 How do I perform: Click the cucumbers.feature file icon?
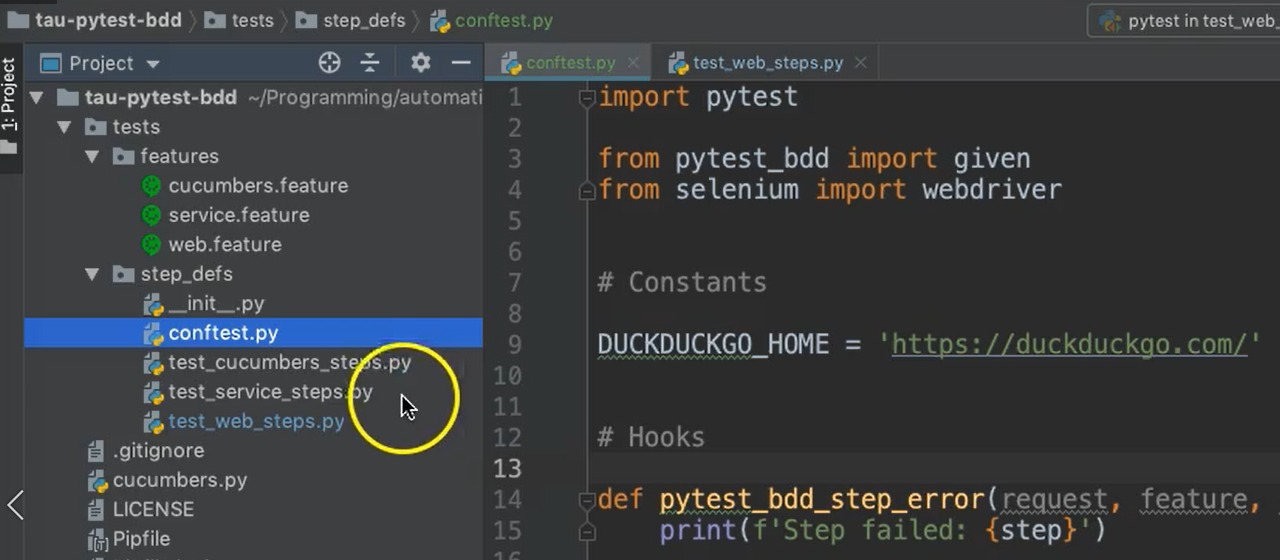(151, 186)
